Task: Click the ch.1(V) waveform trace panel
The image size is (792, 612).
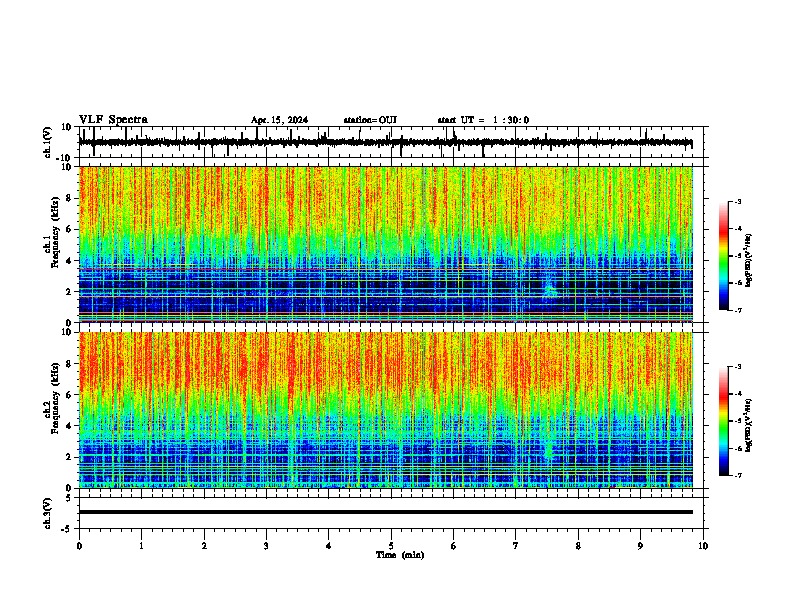Action: 393,142
